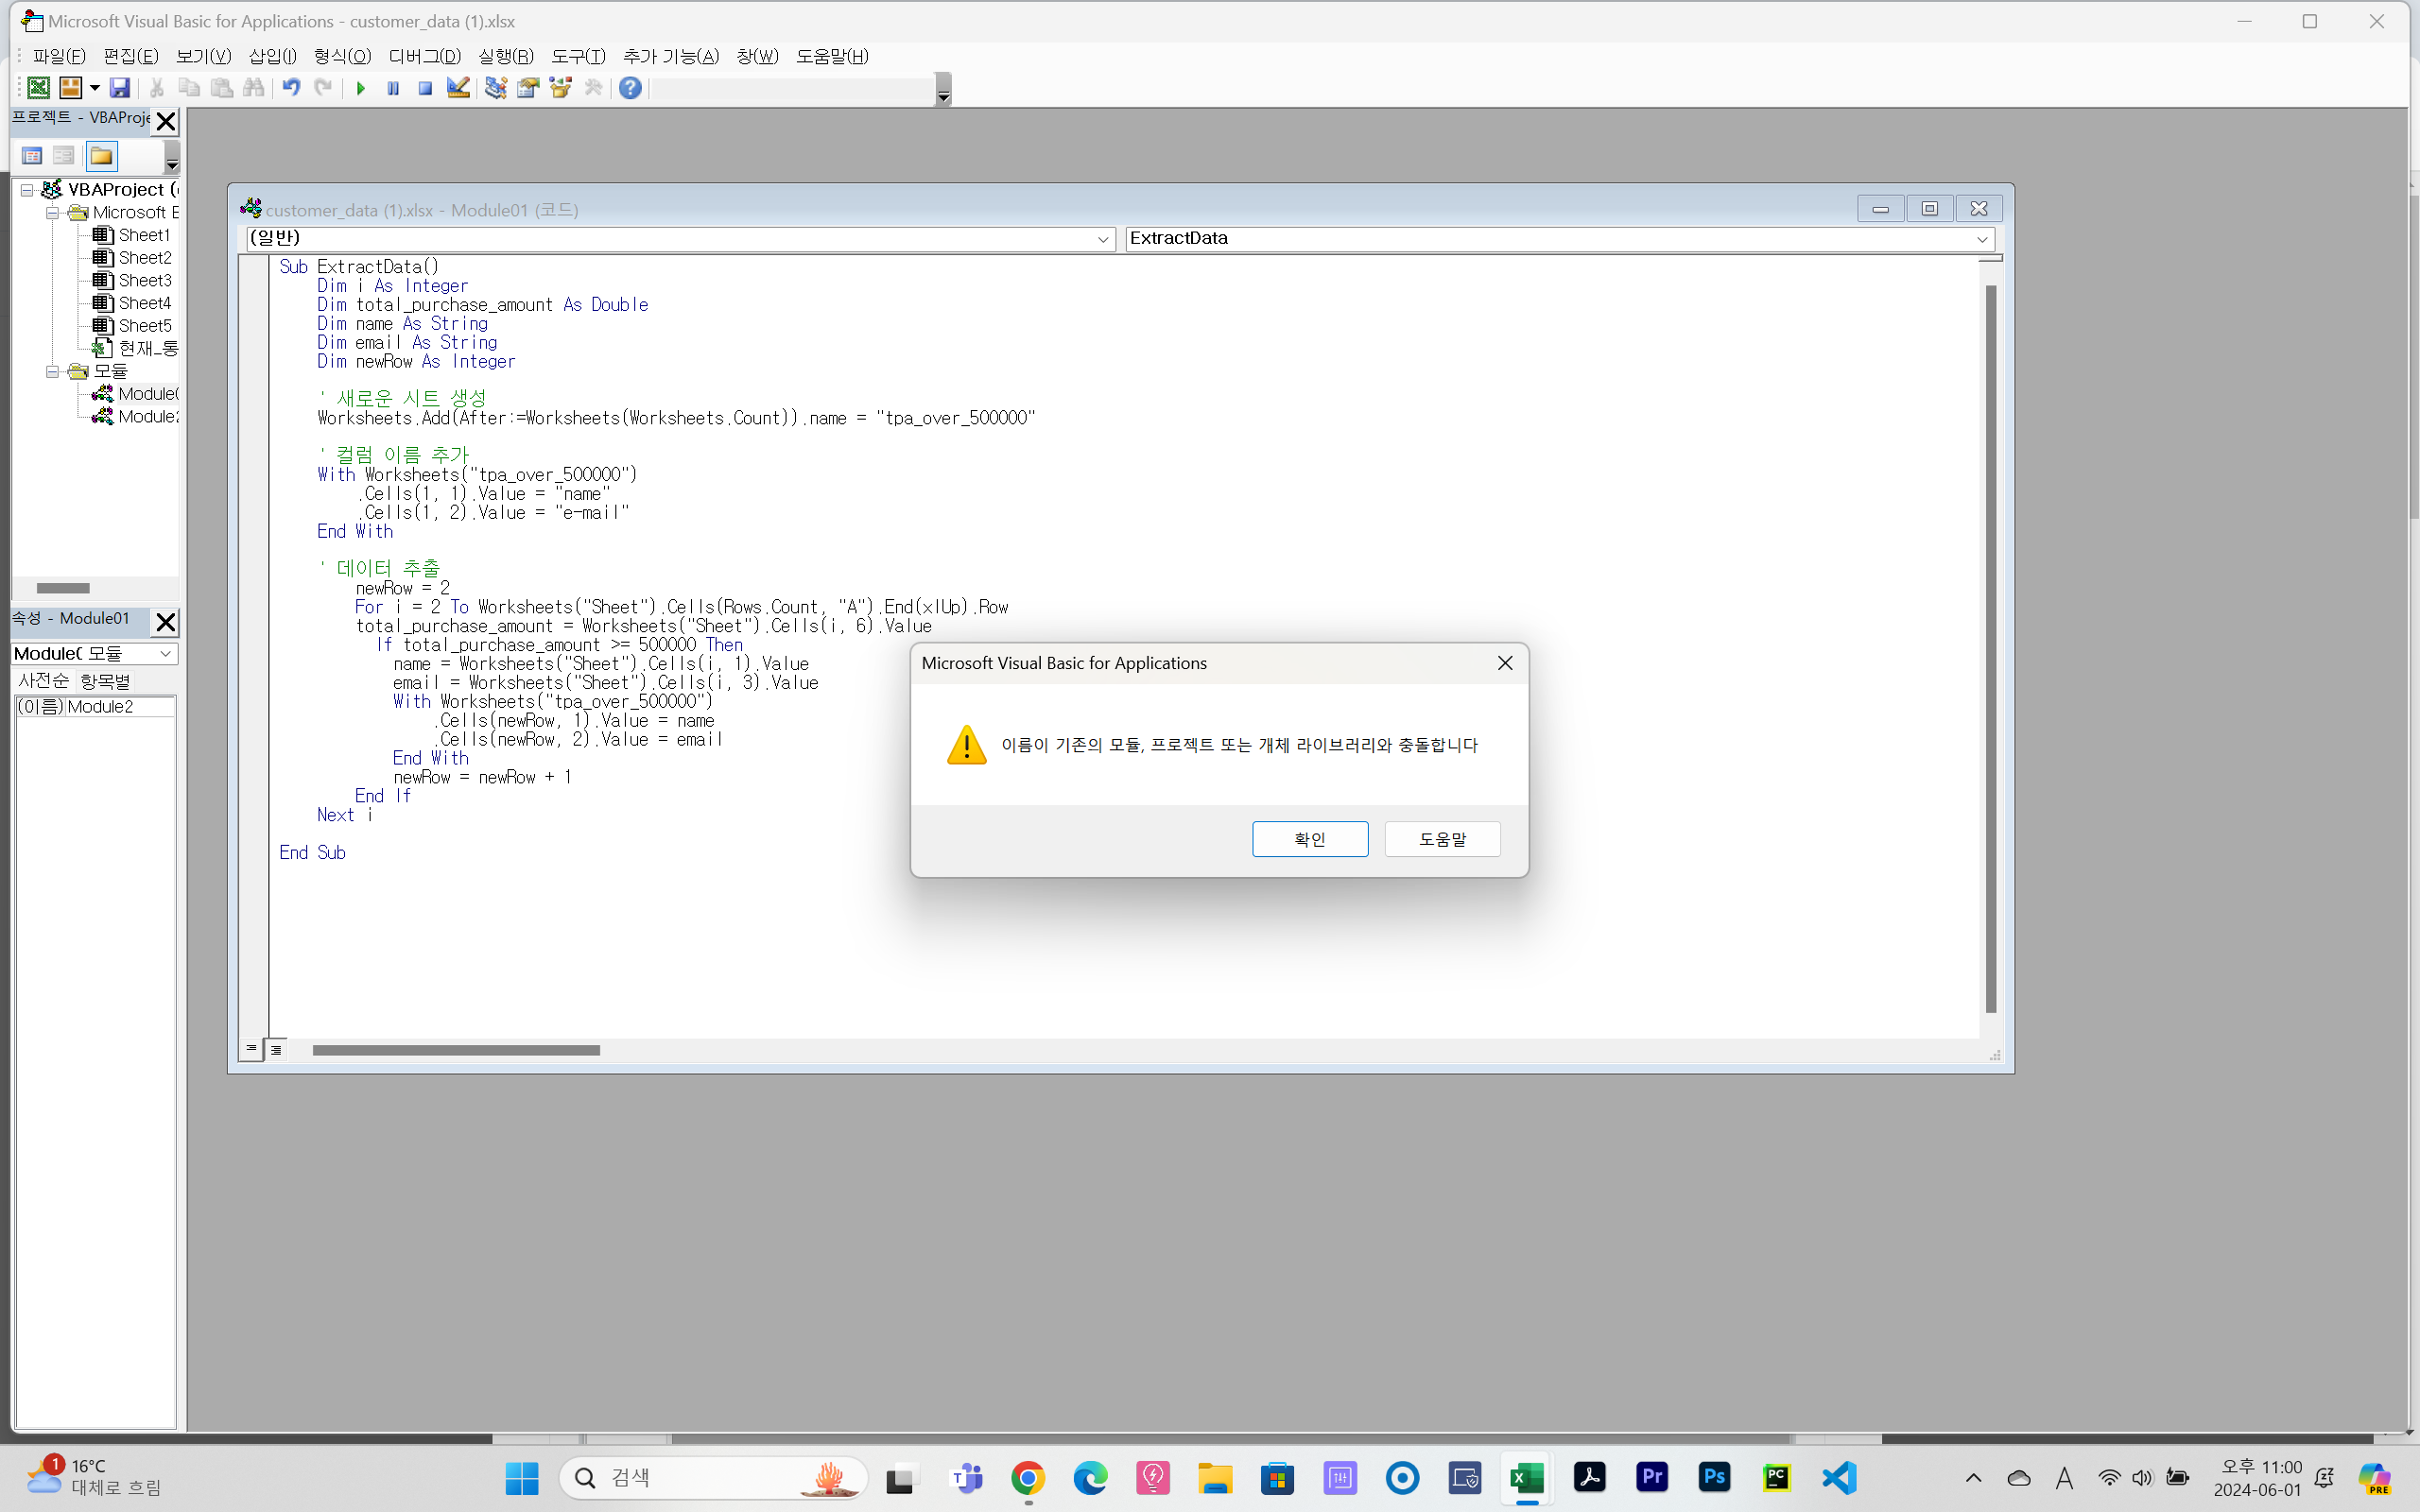Open the 삽입(I) menu

pos(273,56)
